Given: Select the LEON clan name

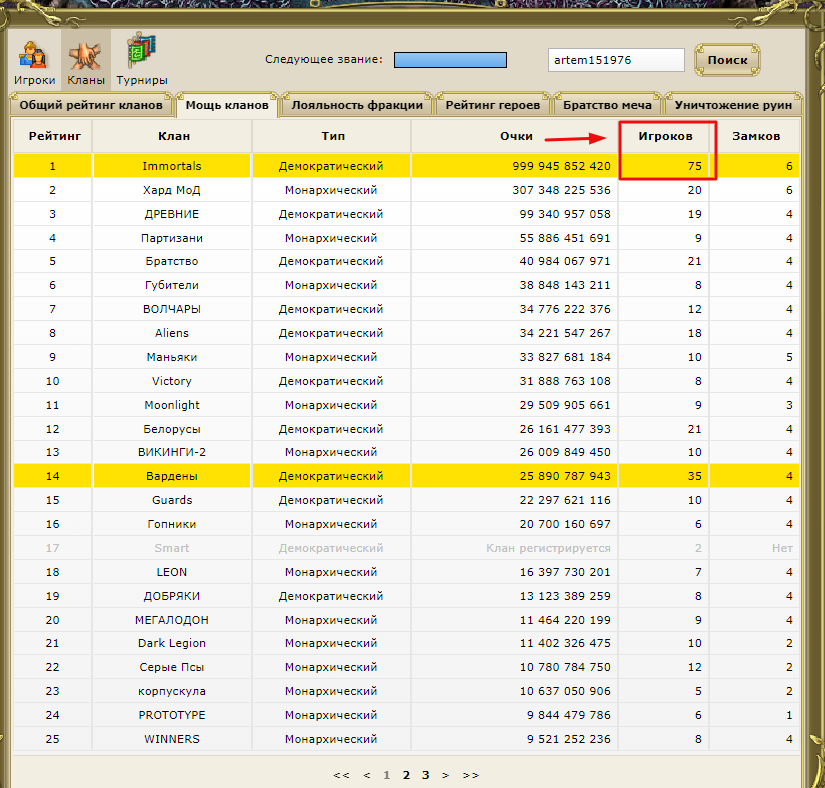Looking at the screenshot, I should 172,572.
